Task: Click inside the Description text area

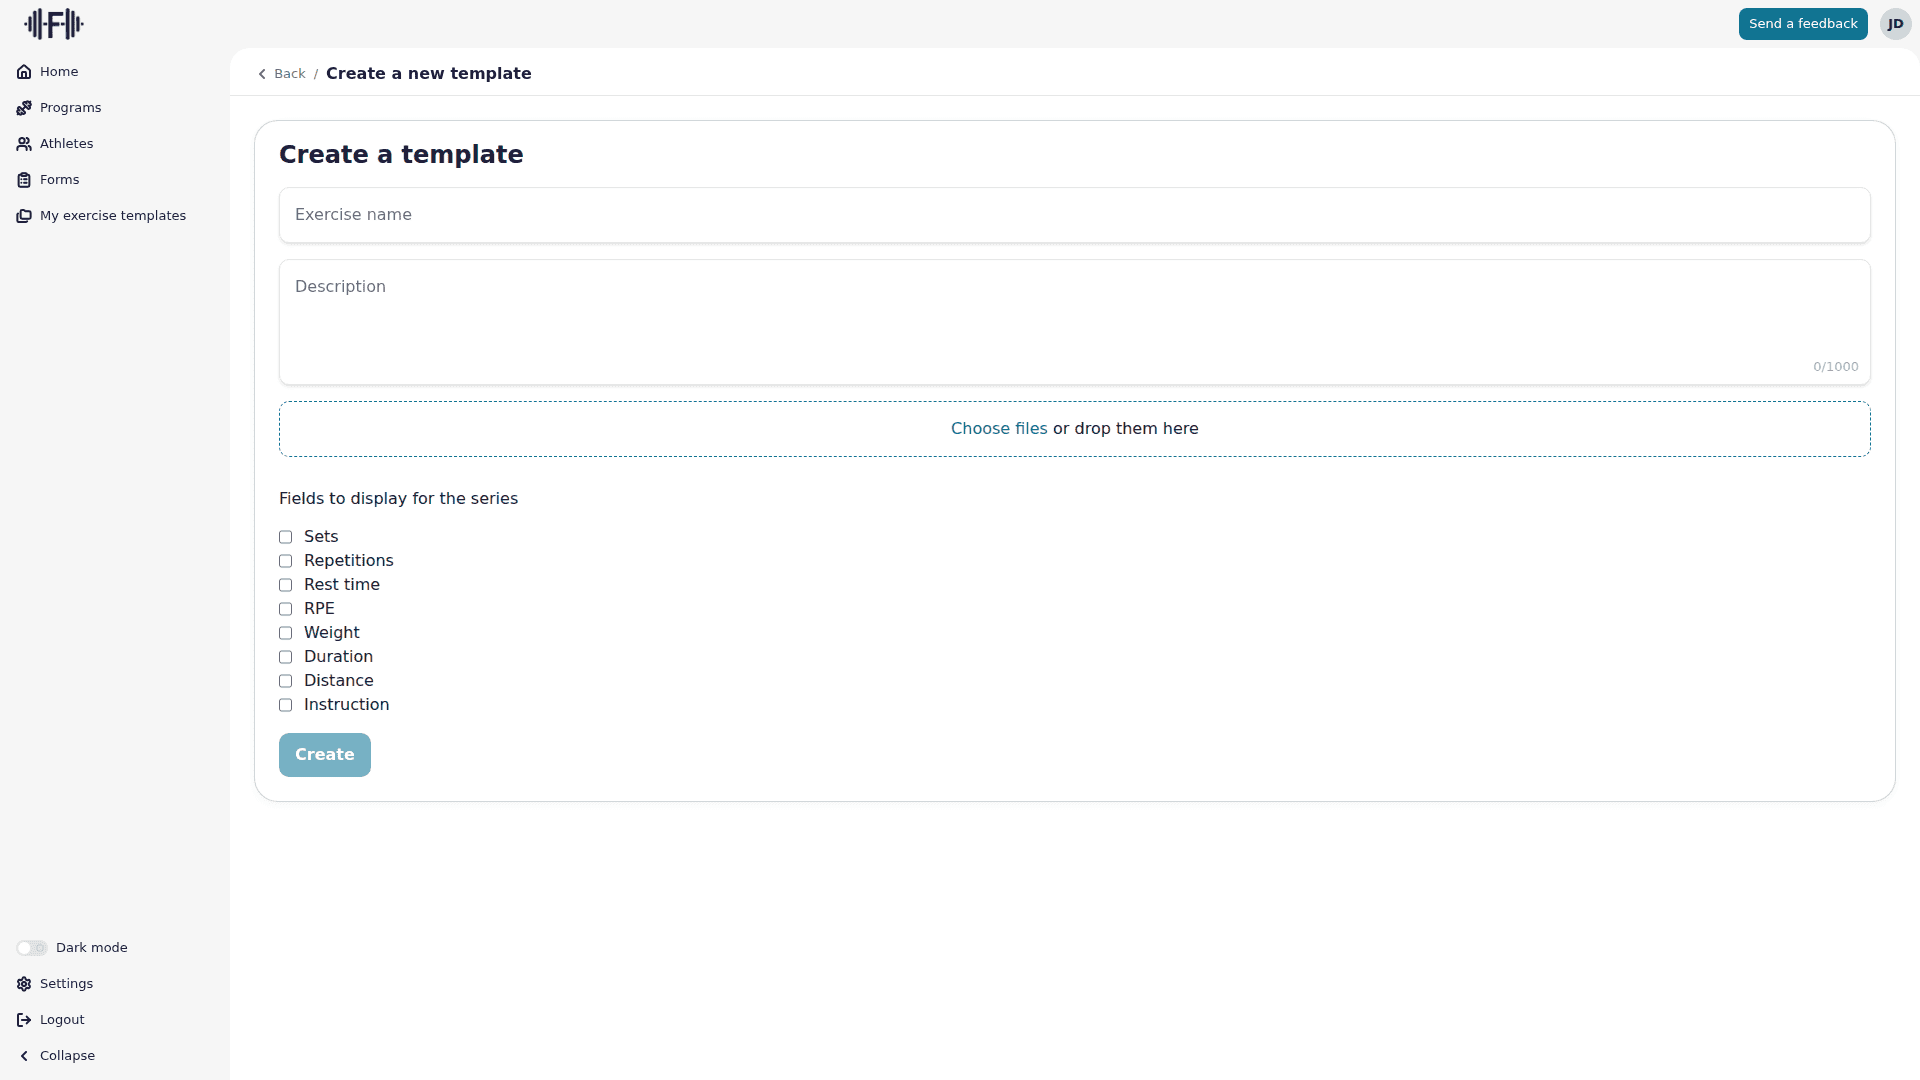Action: [x=1075, y=322]
